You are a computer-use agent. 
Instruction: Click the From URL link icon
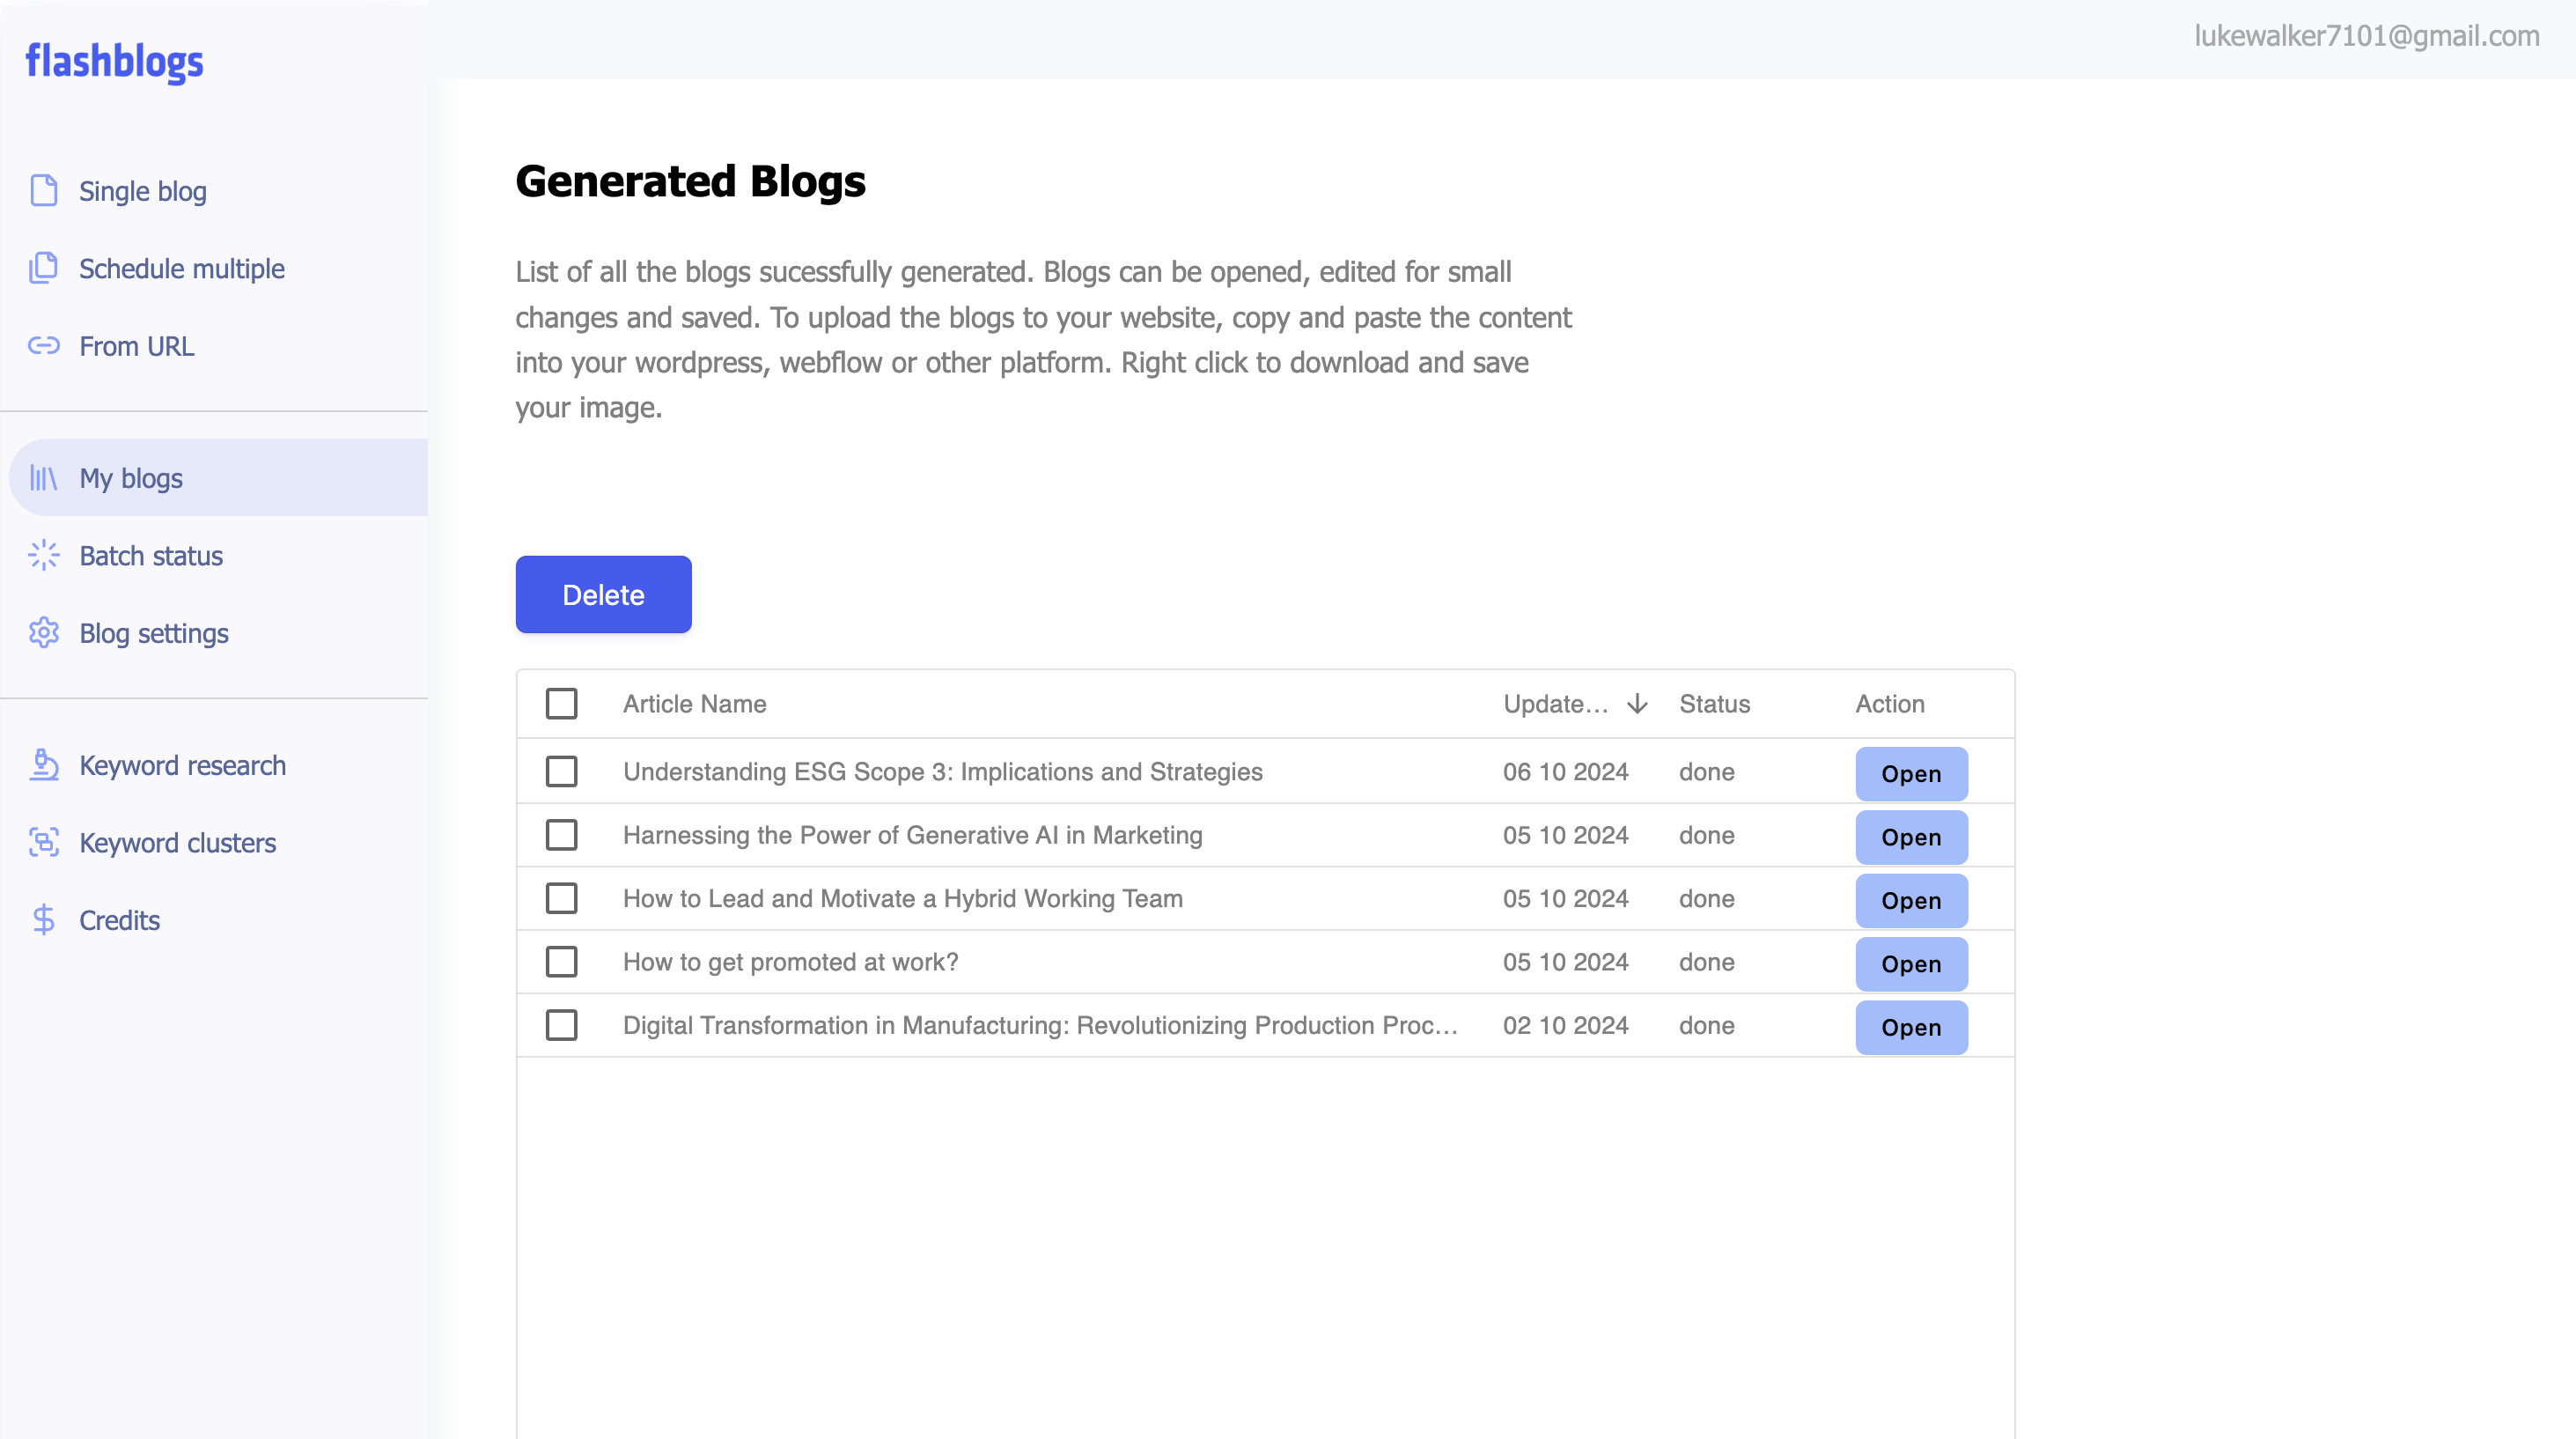point(44,346)
